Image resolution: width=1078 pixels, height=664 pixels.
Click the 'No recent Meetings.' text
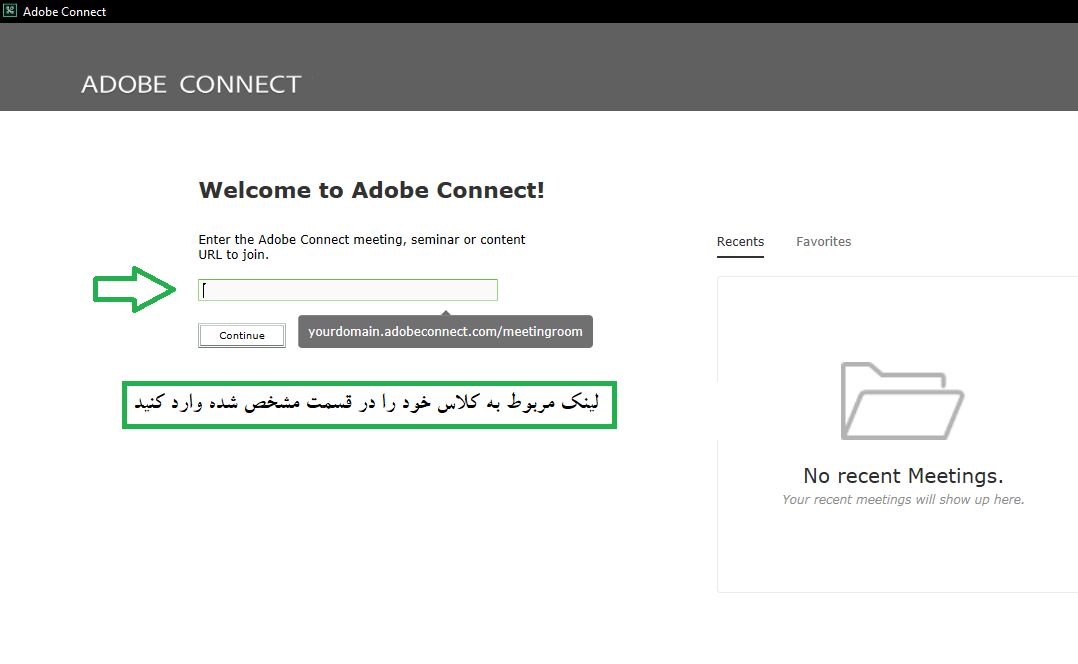[x=903, y=476]
